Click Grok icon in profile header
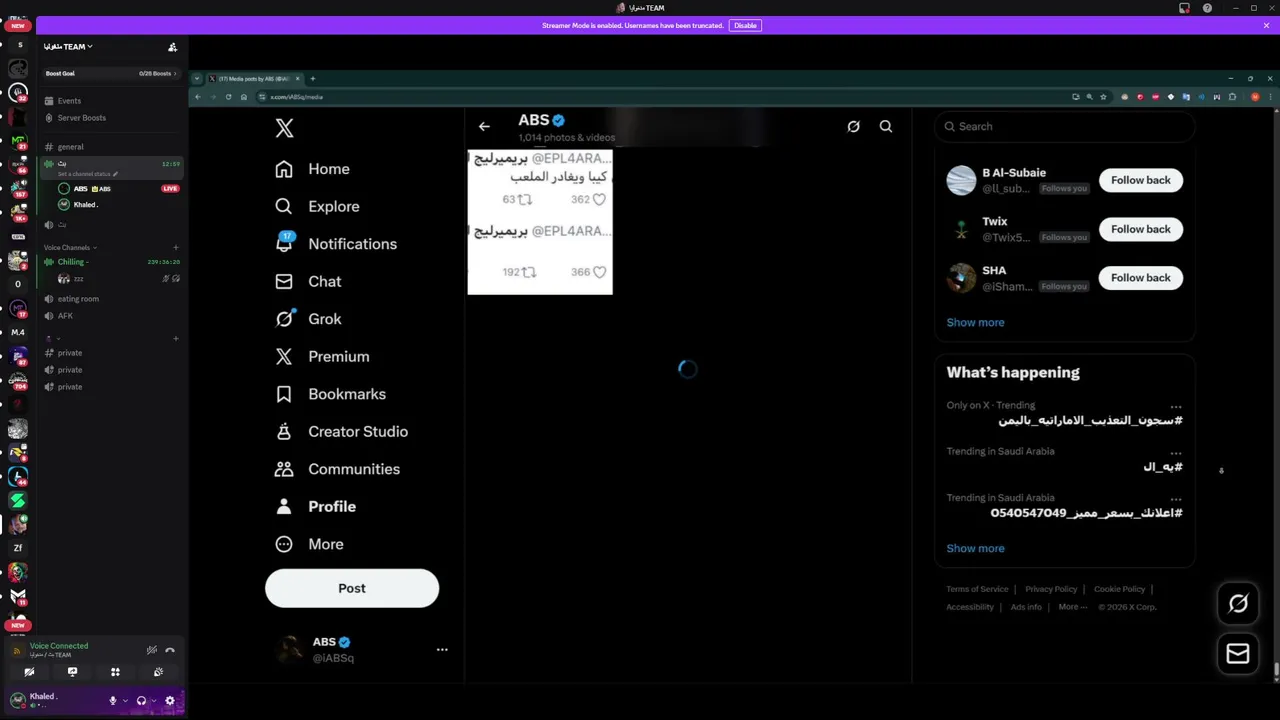The height and width of the screenshot is (720, 1280). (853, 127)
